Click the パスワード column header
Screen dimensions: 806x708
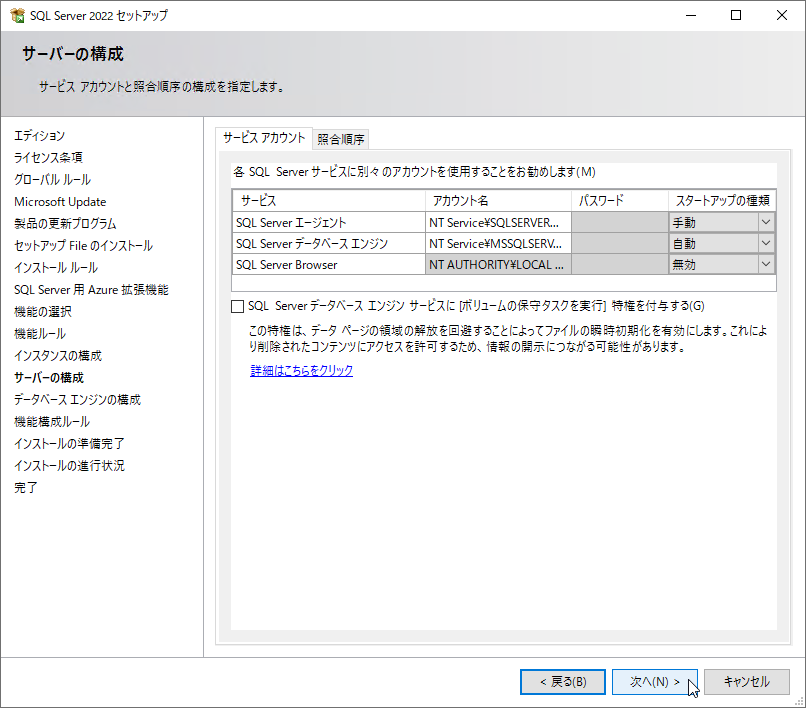pos(620,201)
